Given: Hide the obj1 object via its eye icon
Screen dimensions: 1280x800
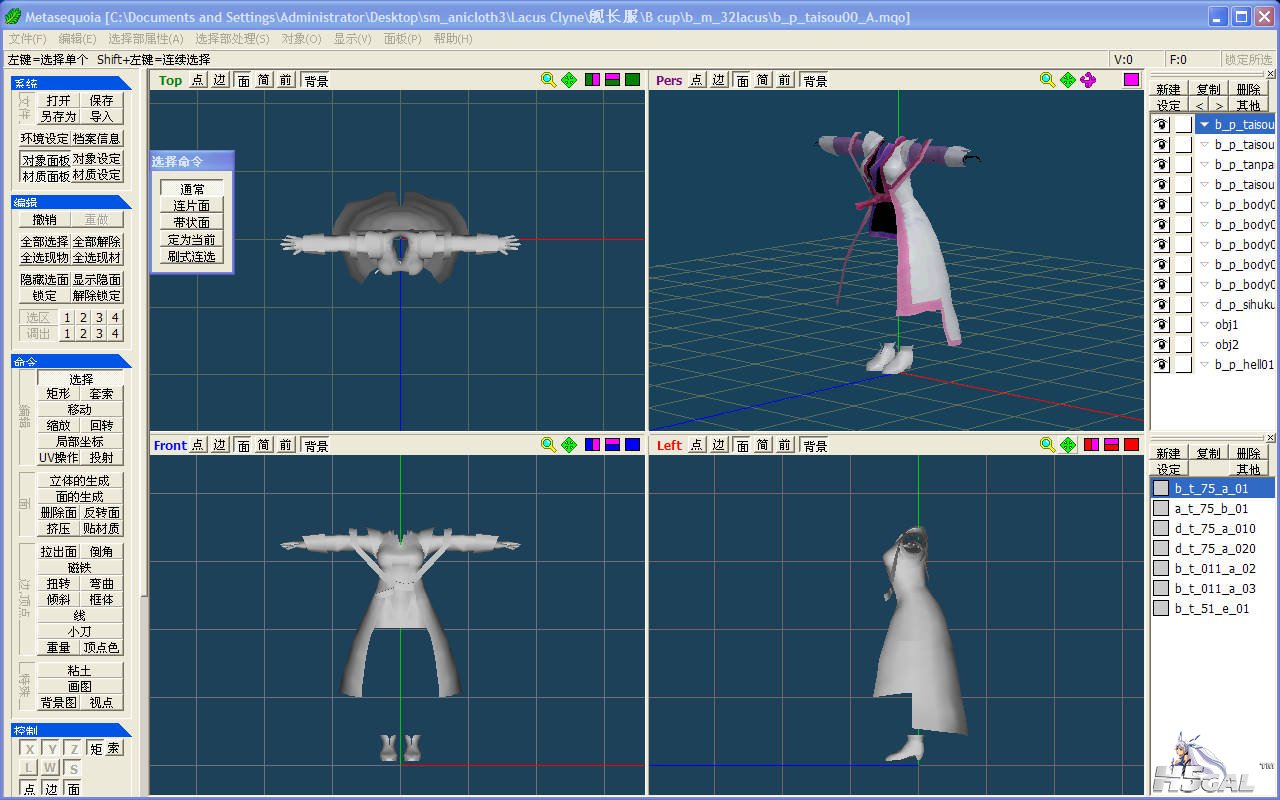Looking at the screenshot, I should coord(1161,325).
